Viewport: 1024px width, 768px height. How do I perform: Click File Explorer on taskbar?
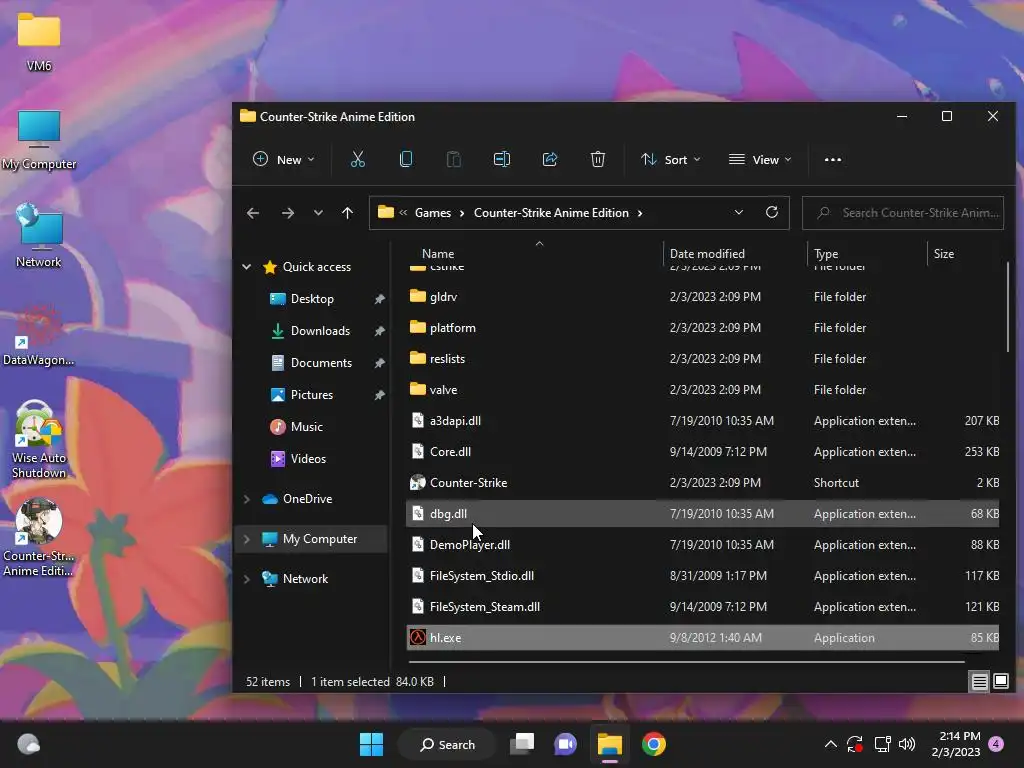point(609,744)
